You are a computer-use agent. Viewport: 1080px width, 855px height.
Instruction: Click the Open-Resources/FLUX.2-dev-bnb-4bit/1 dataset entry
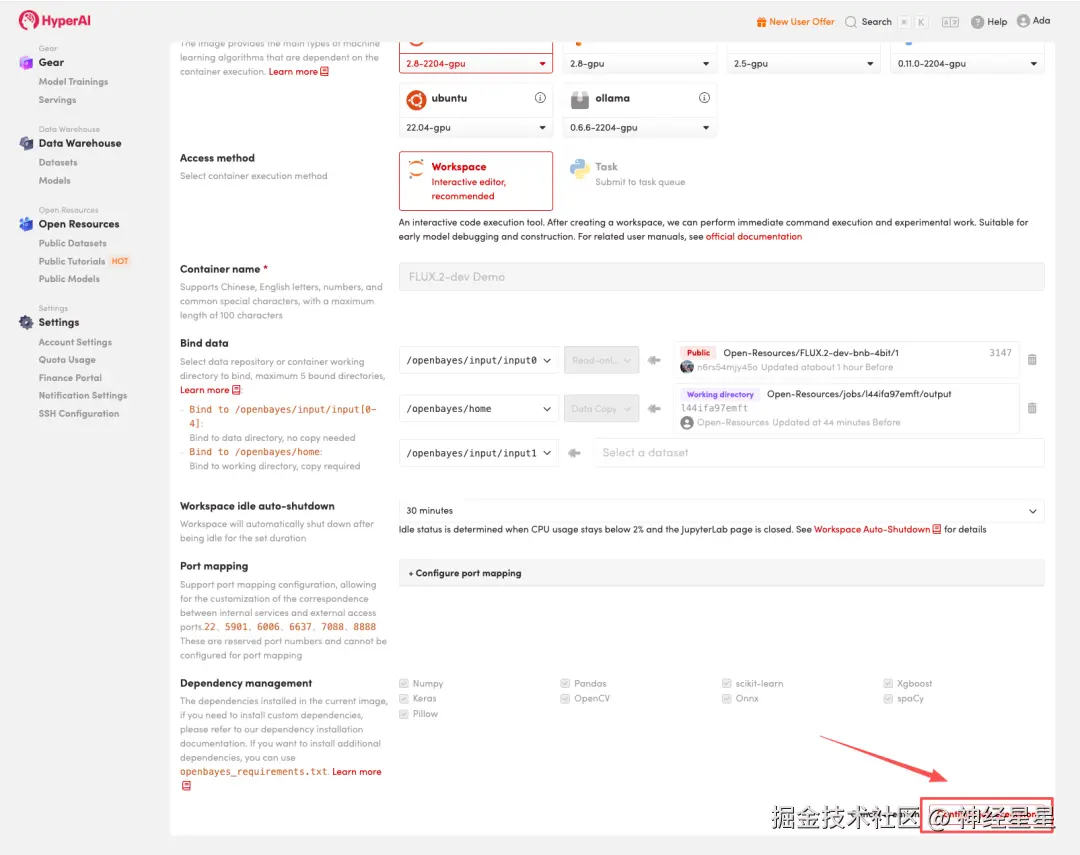click(847, 360)
